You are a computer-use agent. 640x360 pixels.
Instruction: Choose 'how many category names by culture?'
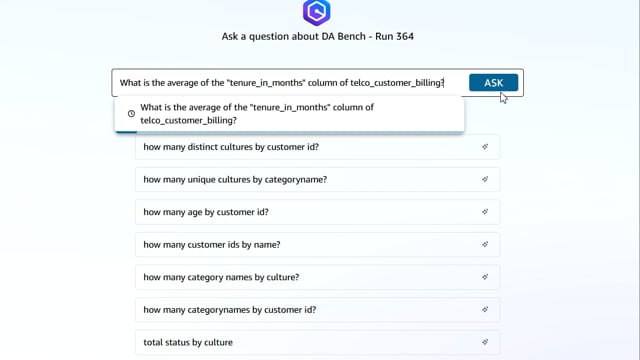pyautogui.click(x=317, y=278)
